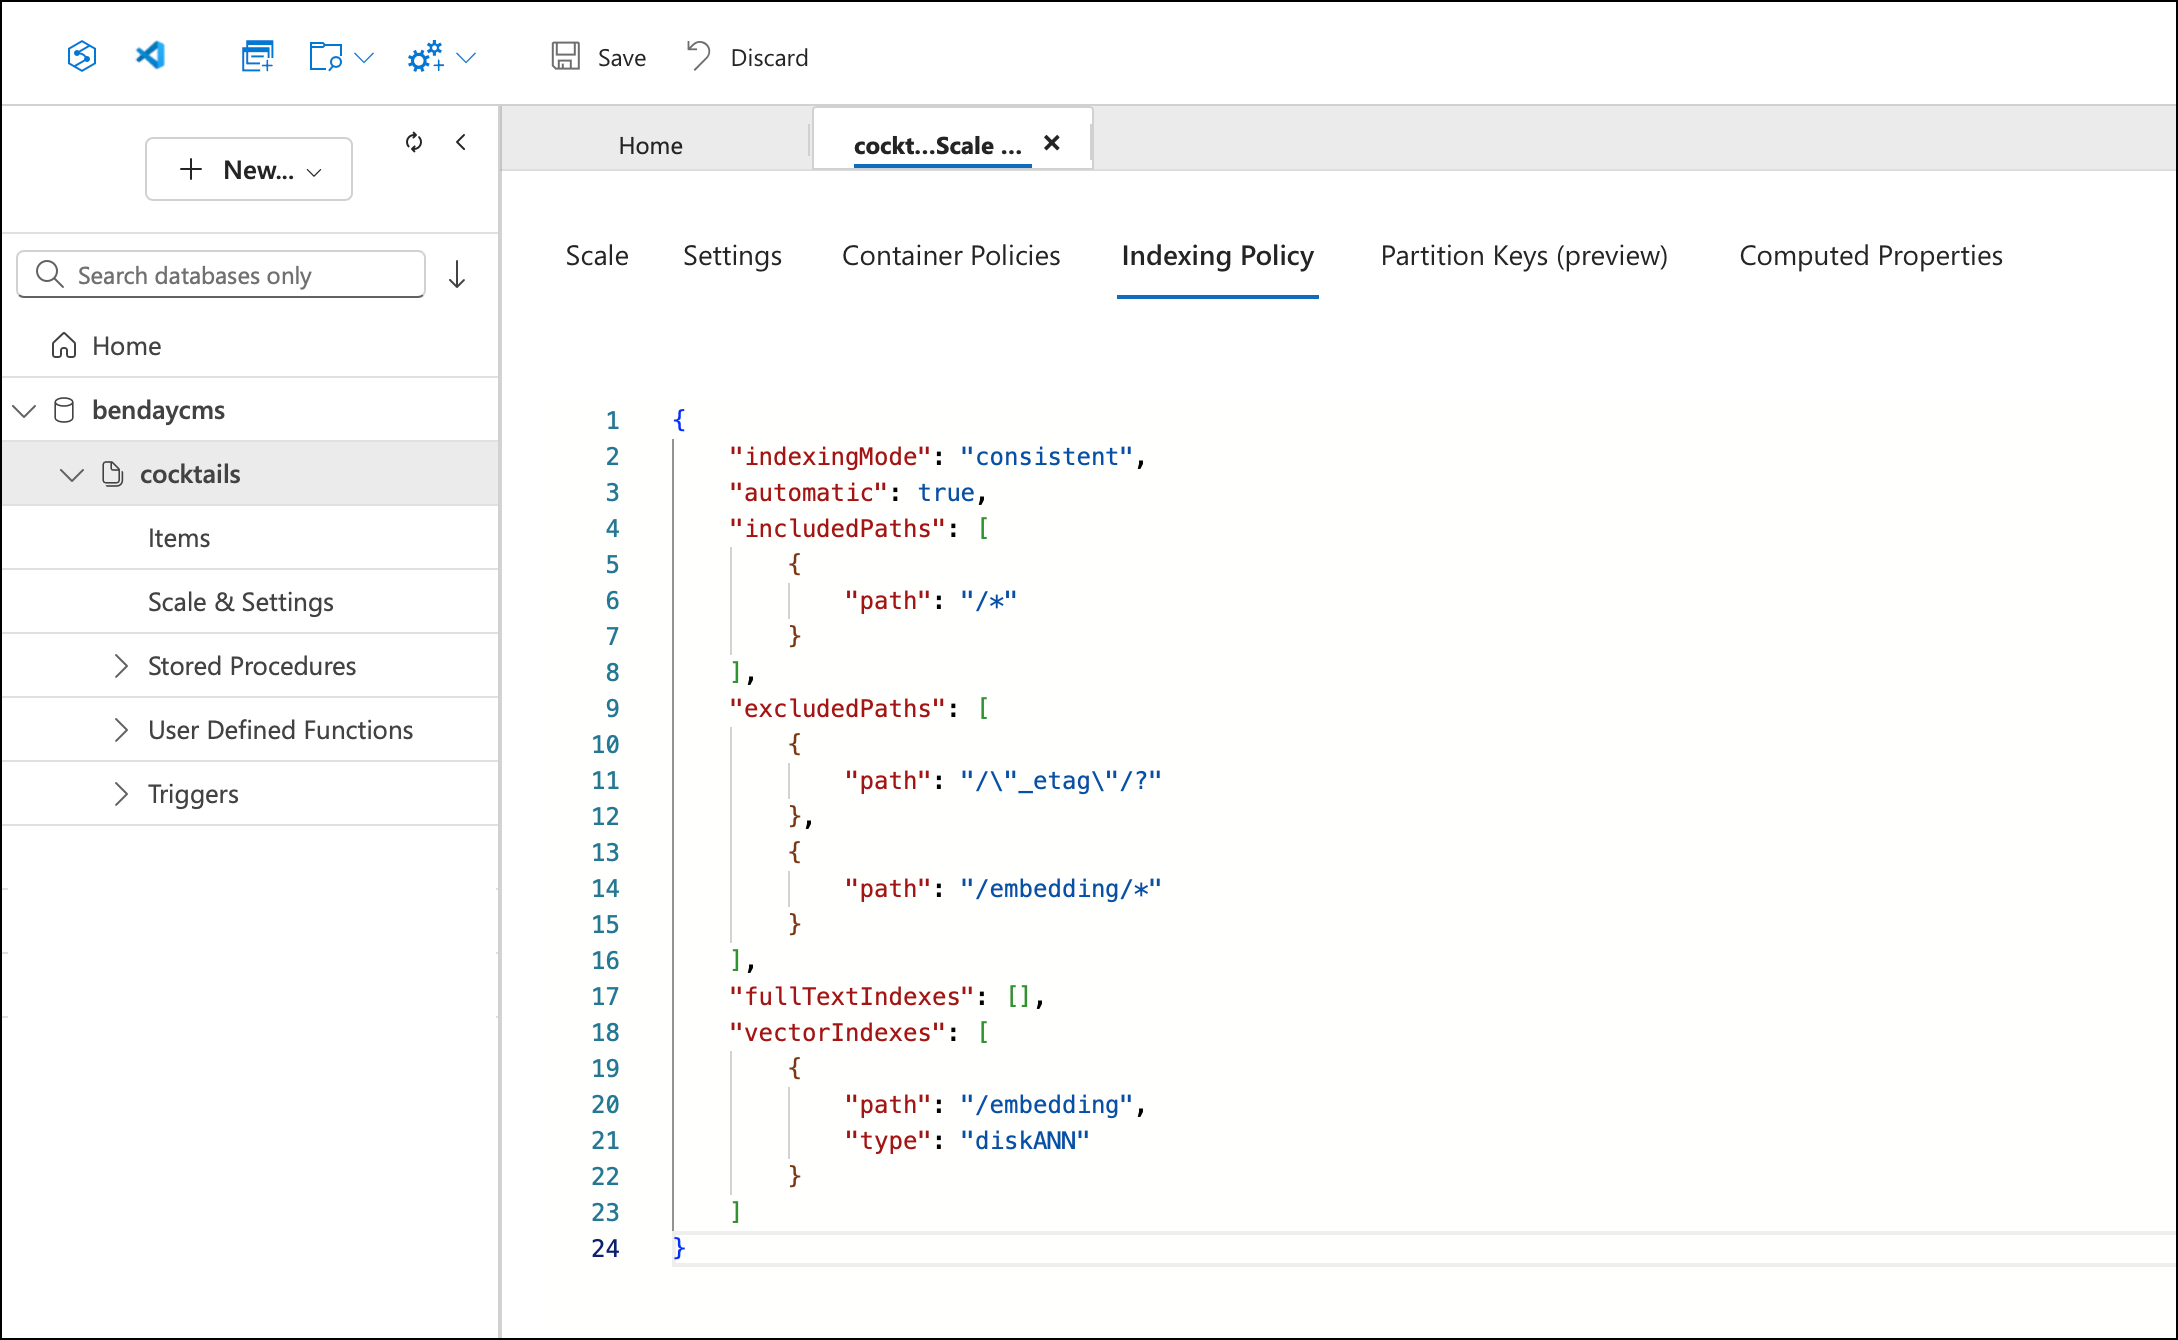Collapse the sidebar panel
Viewport: 2178px width, 1340px height.
[461, 142]
